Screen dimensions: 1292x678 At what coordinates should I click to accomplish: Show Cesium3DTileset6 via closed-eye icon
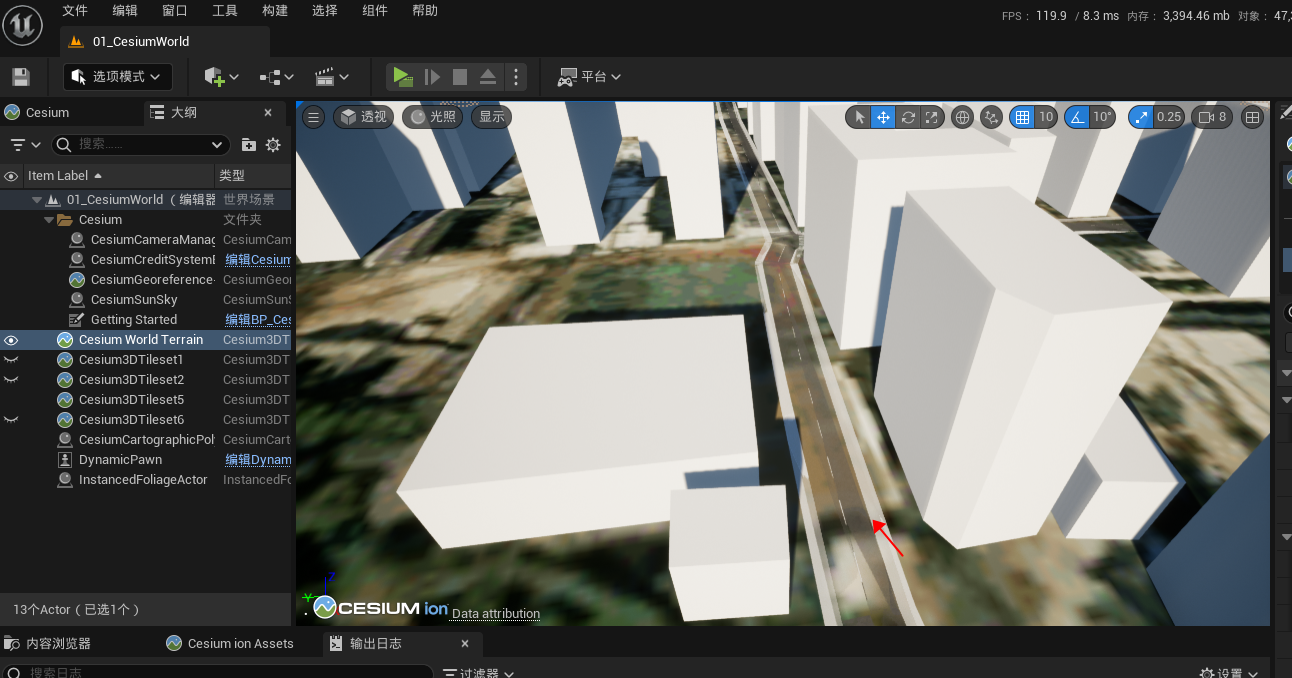11,420
